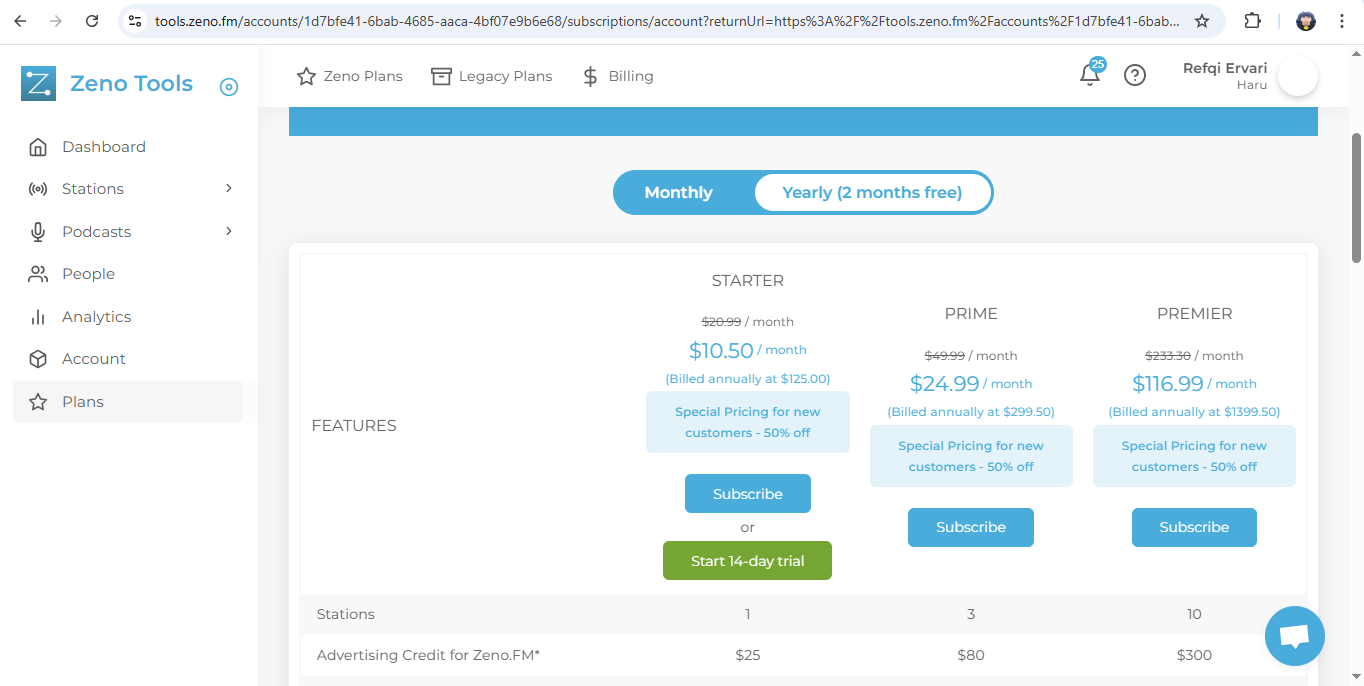Click the user profile avatar
The image size is (1364, 686).
pos(1297,76)
